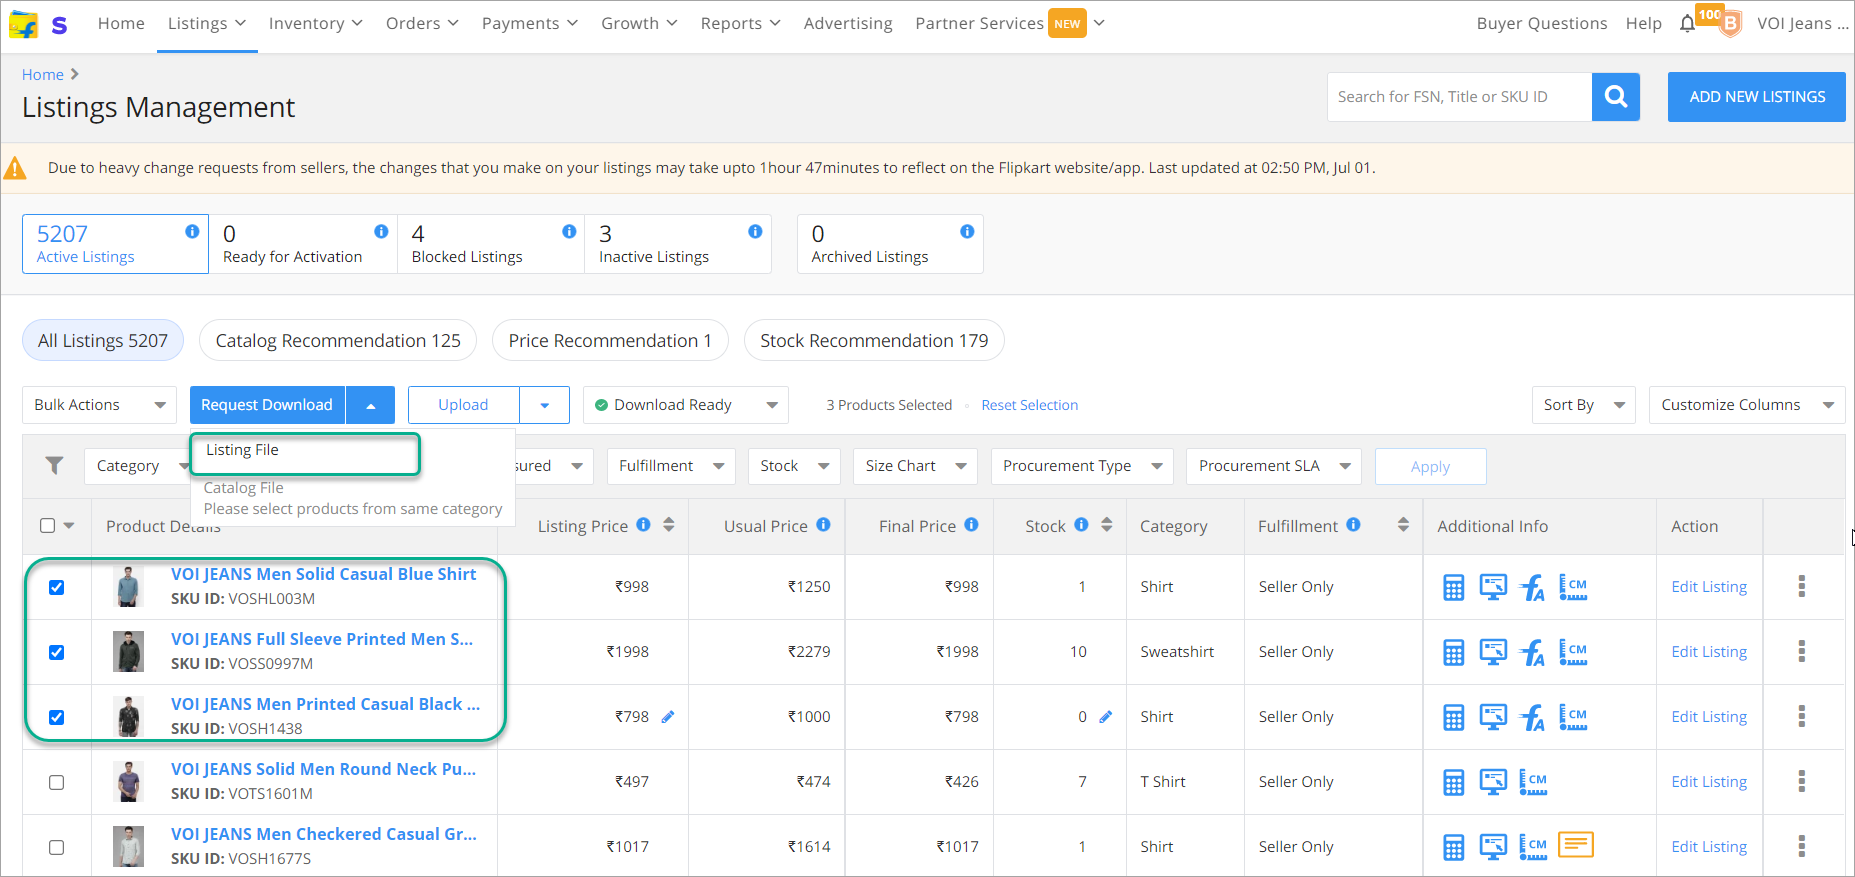Open info icon for Archived Listings
Screen dimensions: 1855x877
[967, 231]
